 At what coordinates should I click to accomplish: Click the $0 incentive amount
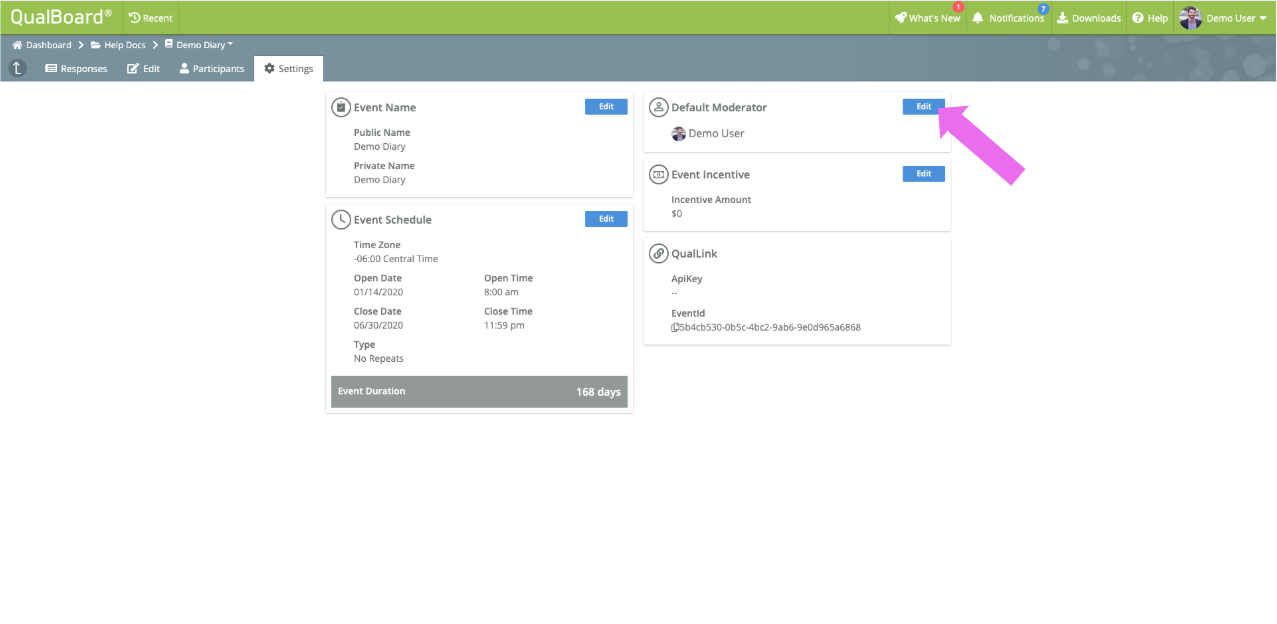click(x=677, y=214)
